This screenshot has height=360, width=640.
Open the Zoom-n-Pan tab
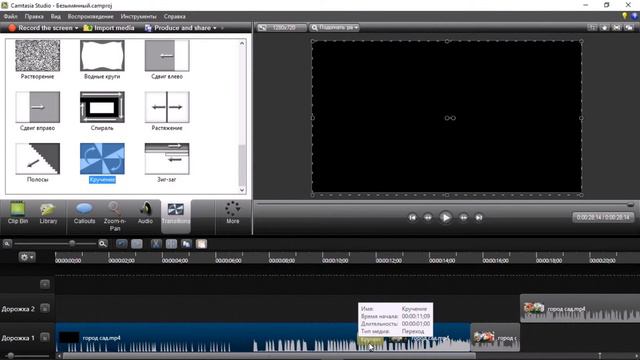tap(115, 216)
